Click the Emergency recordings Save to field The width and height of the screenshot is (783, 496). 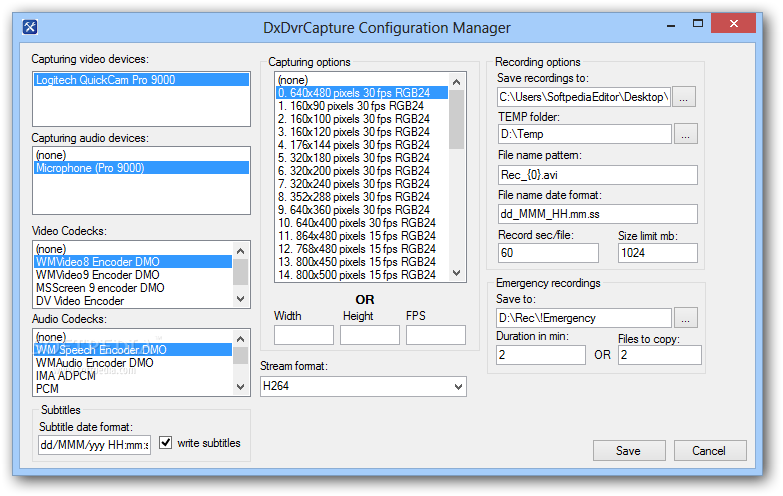(x=584, y=318)
